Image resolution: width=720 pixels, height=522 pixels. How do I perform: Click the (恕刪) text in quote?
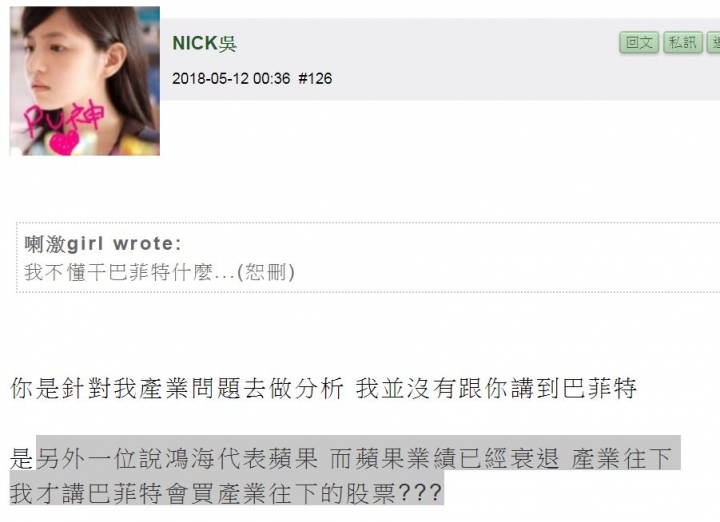click(266, 272)
